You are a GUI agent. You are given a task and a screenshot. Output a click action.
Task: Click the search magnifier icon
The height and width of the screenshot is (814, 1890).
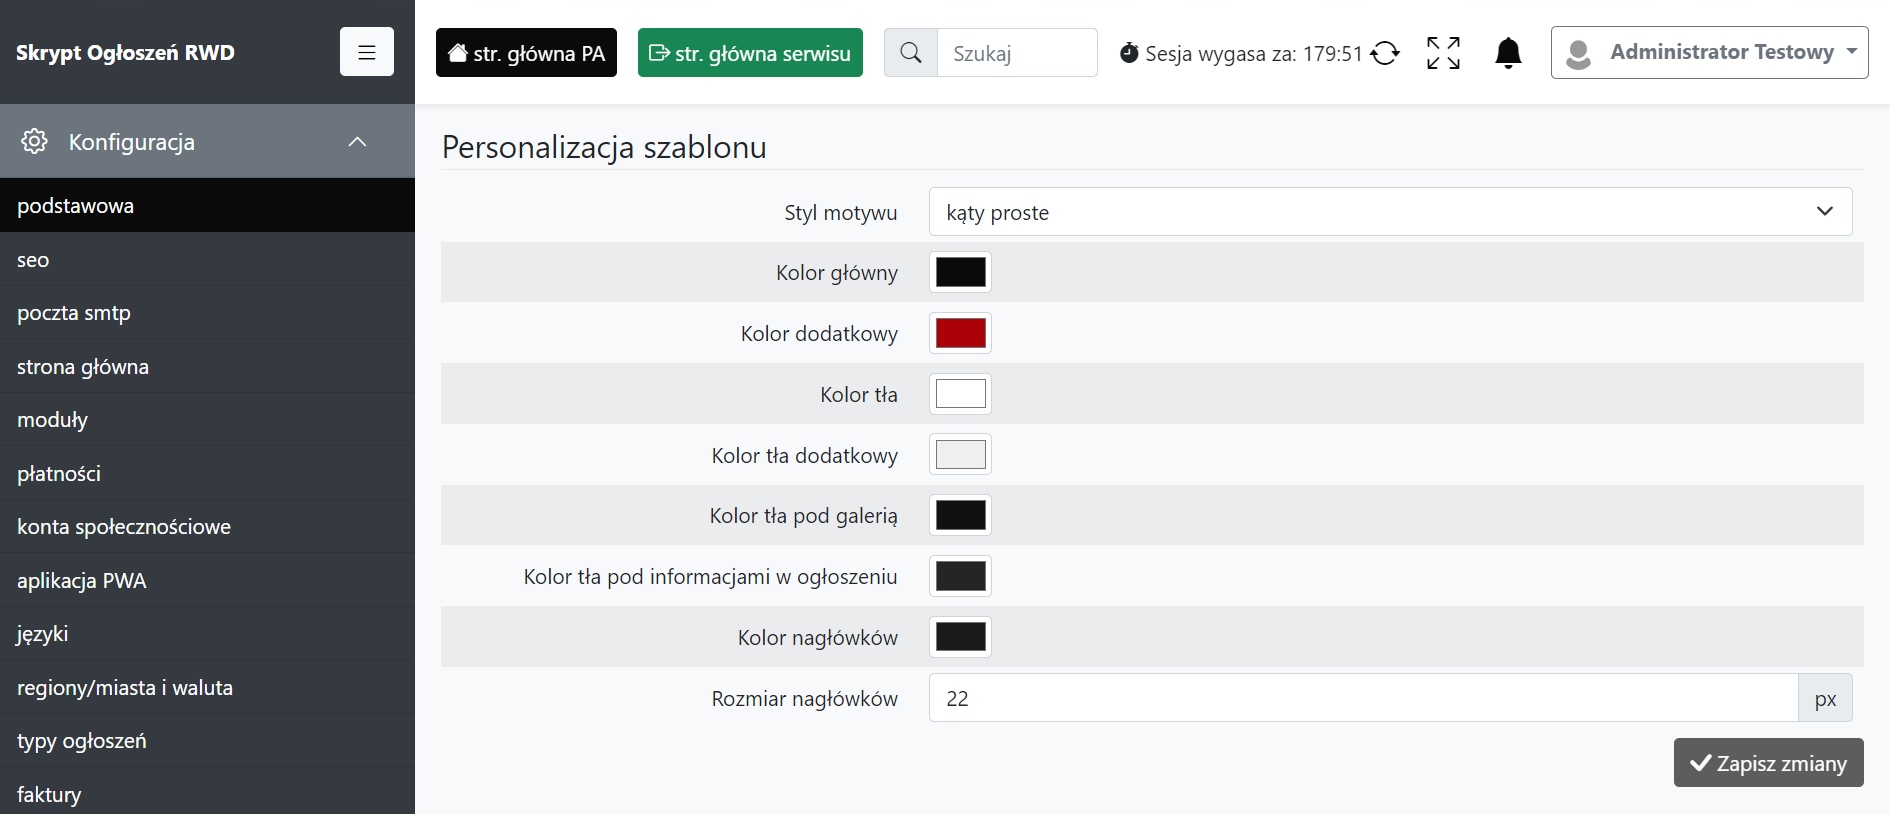911,53
